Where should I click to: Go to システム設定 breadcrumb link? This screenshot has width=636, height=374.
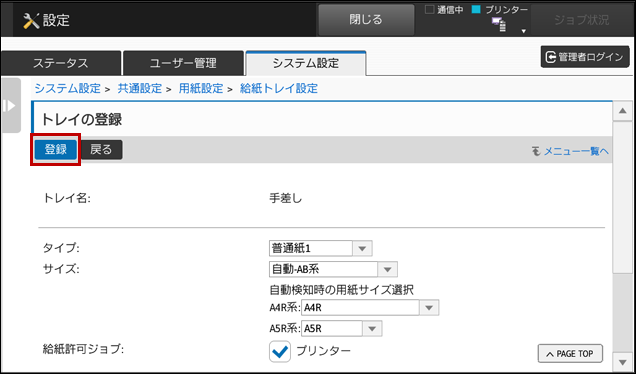[67, 88]
